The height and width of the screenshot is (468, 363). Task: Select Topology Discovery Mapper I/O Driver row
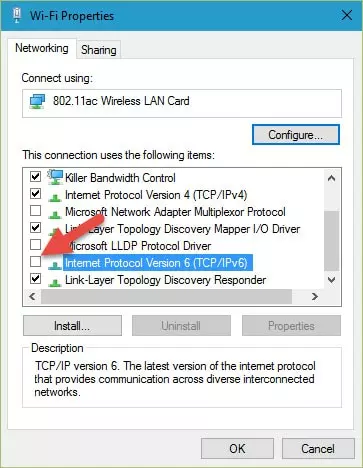[x=183, y=229]
